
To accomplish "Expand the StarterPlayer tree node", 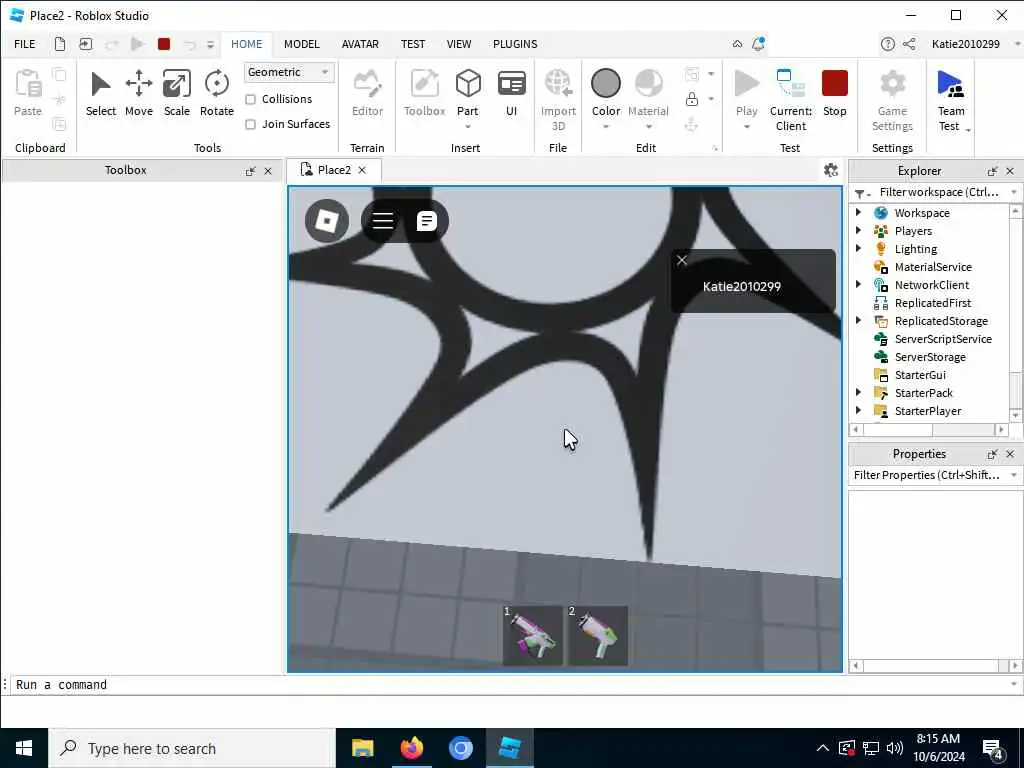I will [x=859, y=410].
